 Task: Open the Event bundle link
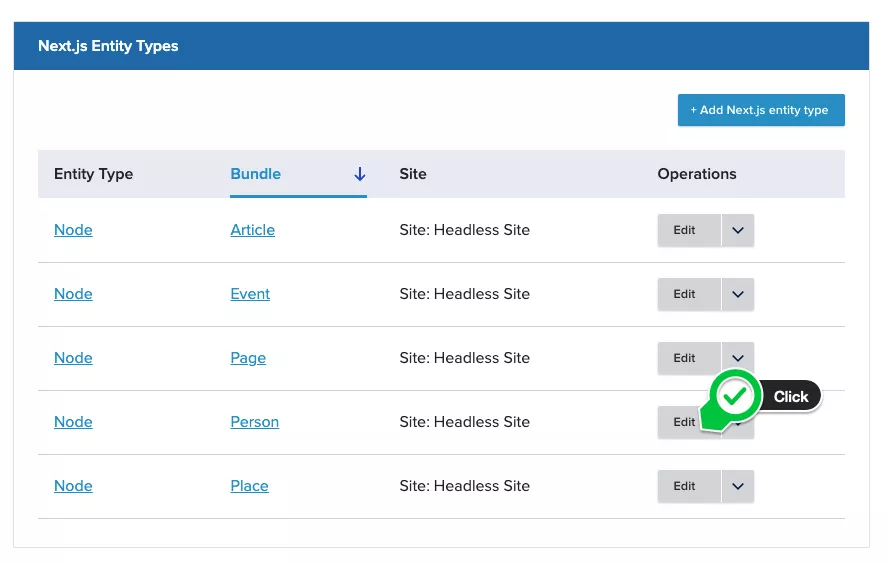250,294
